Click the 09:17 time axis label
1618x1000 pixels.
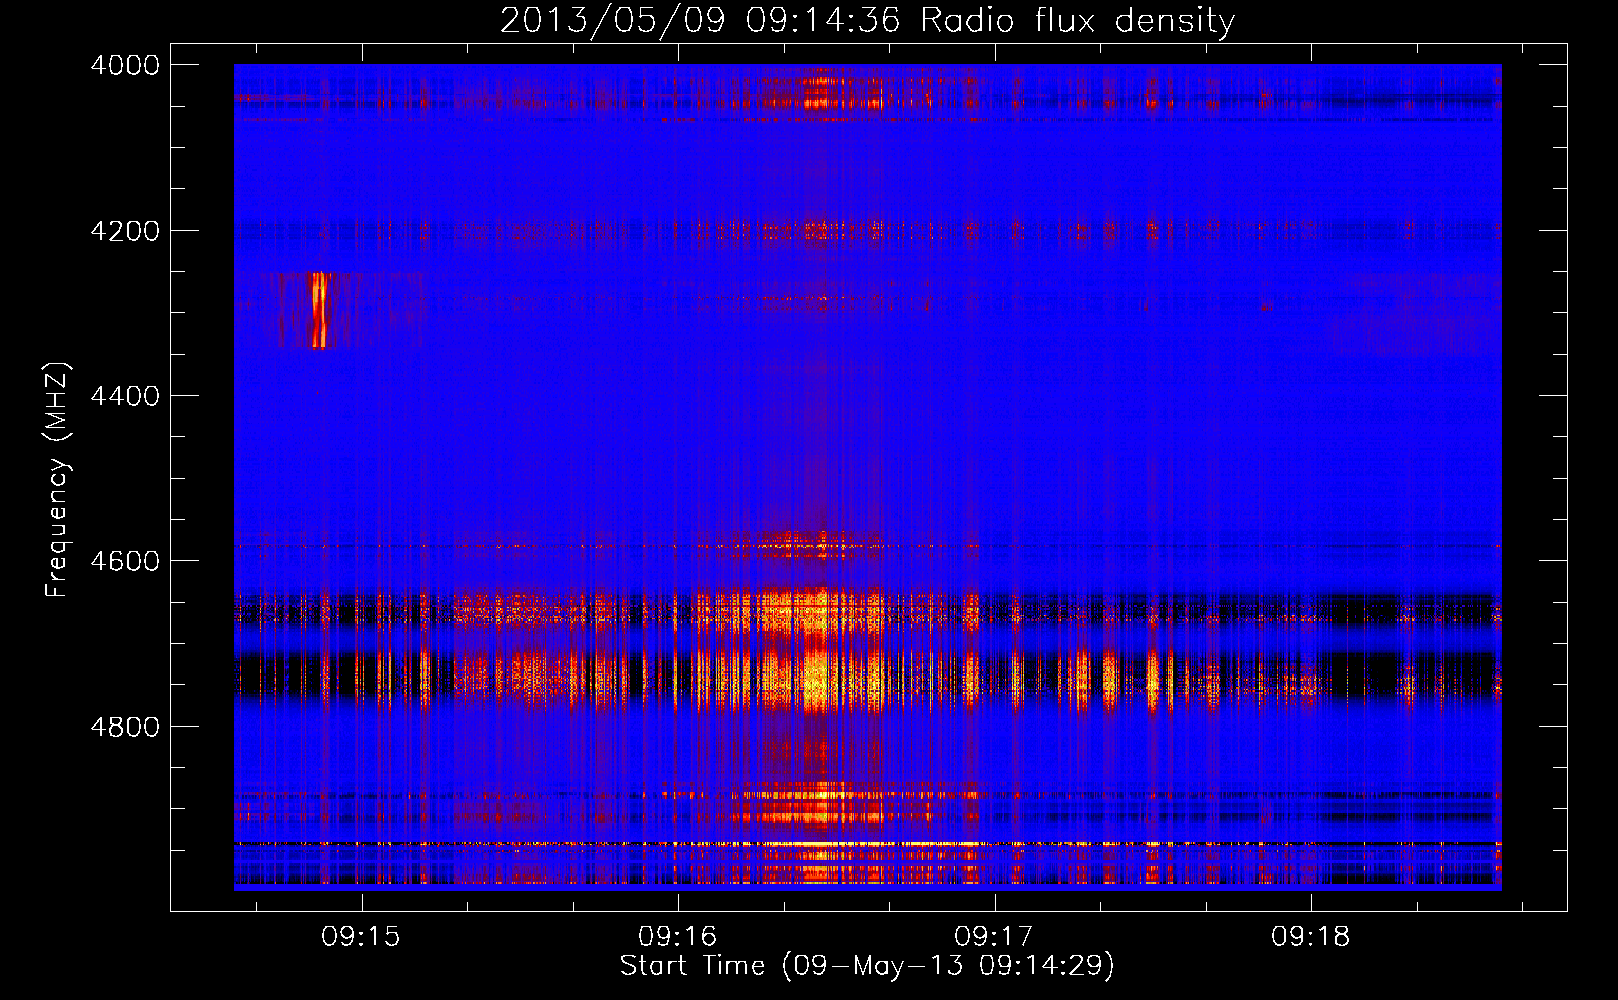pos(993,936)
